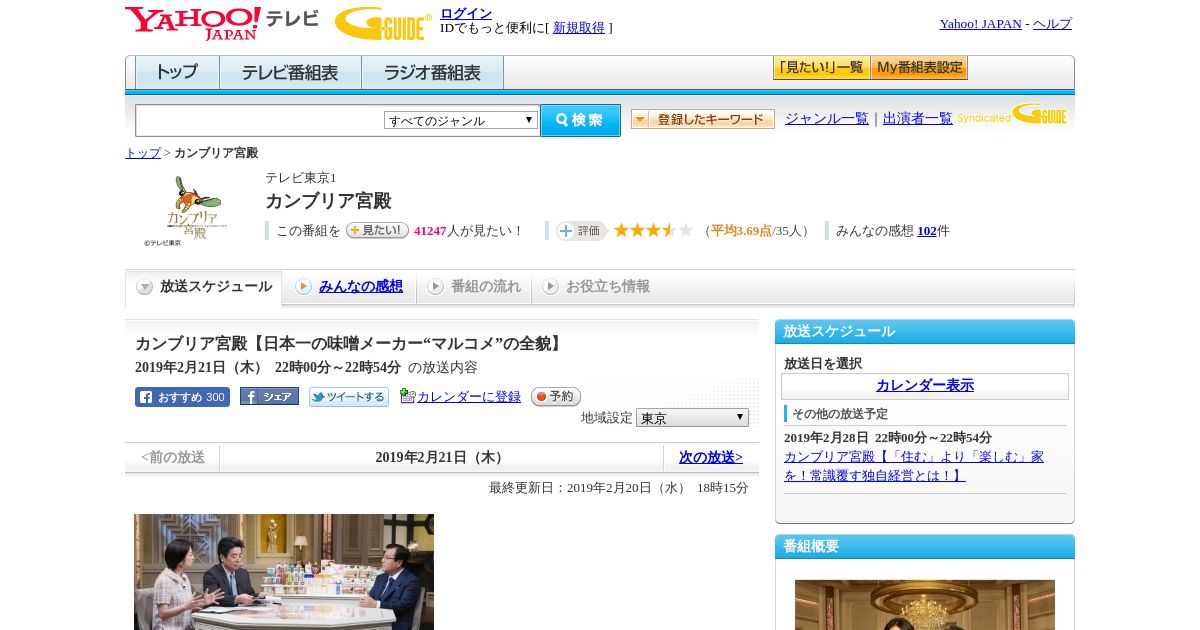This screenshot has width=1200, height=630.
Task: Click the カレンダー表示 link
Action: coord(925,386)
